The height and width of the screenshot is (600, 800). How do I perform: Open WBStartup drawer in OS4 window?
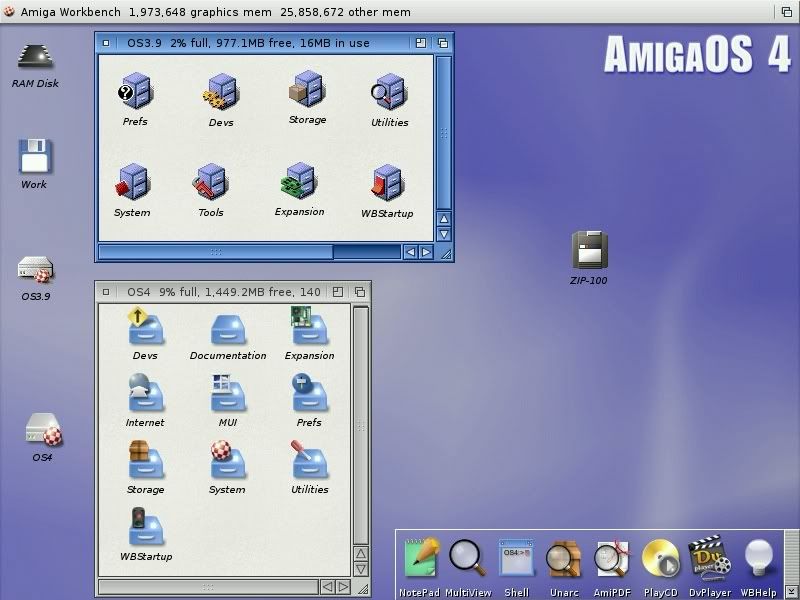pyautogui.click(x=146, y=534)
